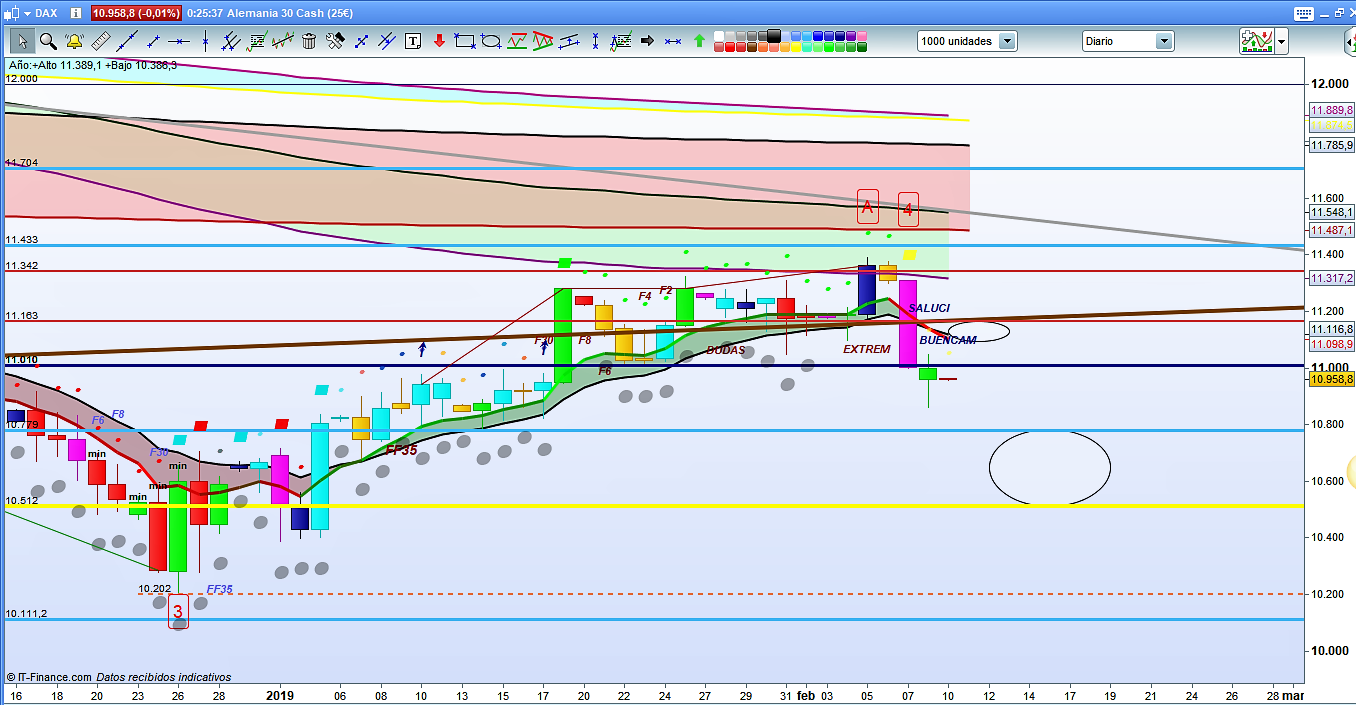
Task: Select the text annotation tool
Action: tap(413, 41)
